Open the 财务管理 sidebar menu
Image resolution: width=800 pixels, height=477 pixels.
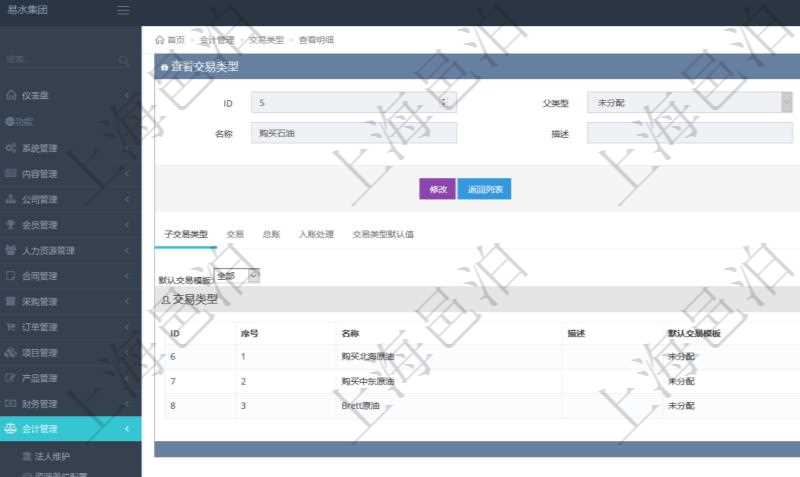click(70, 404)
